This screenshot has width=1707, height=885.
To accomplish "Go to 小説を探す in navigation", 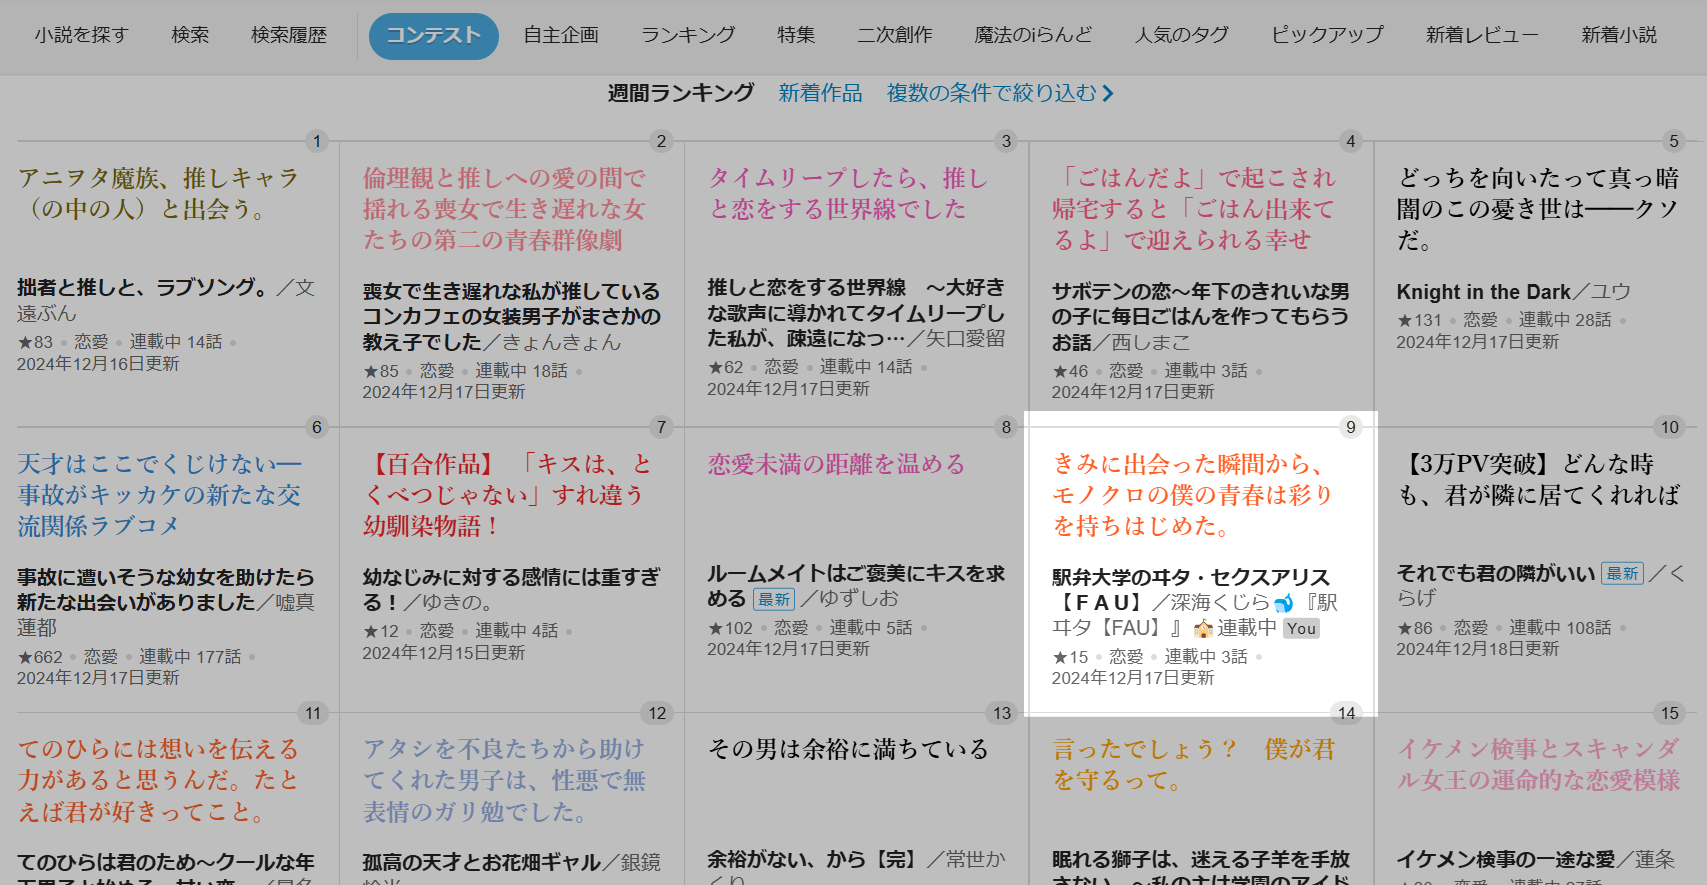I will [81, 35].
